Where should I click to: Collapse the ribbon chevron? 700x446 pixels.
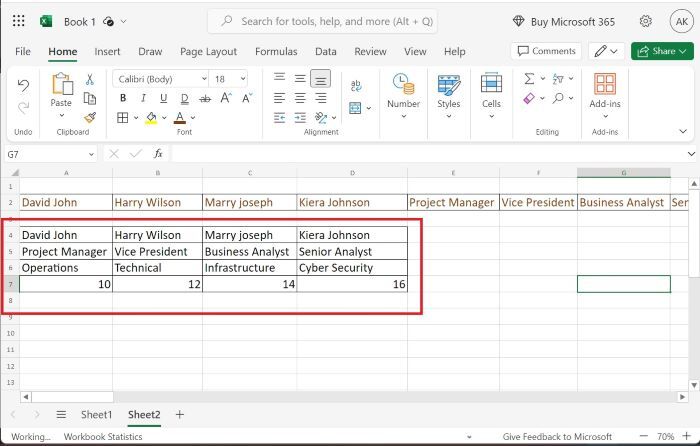[683, 131]
